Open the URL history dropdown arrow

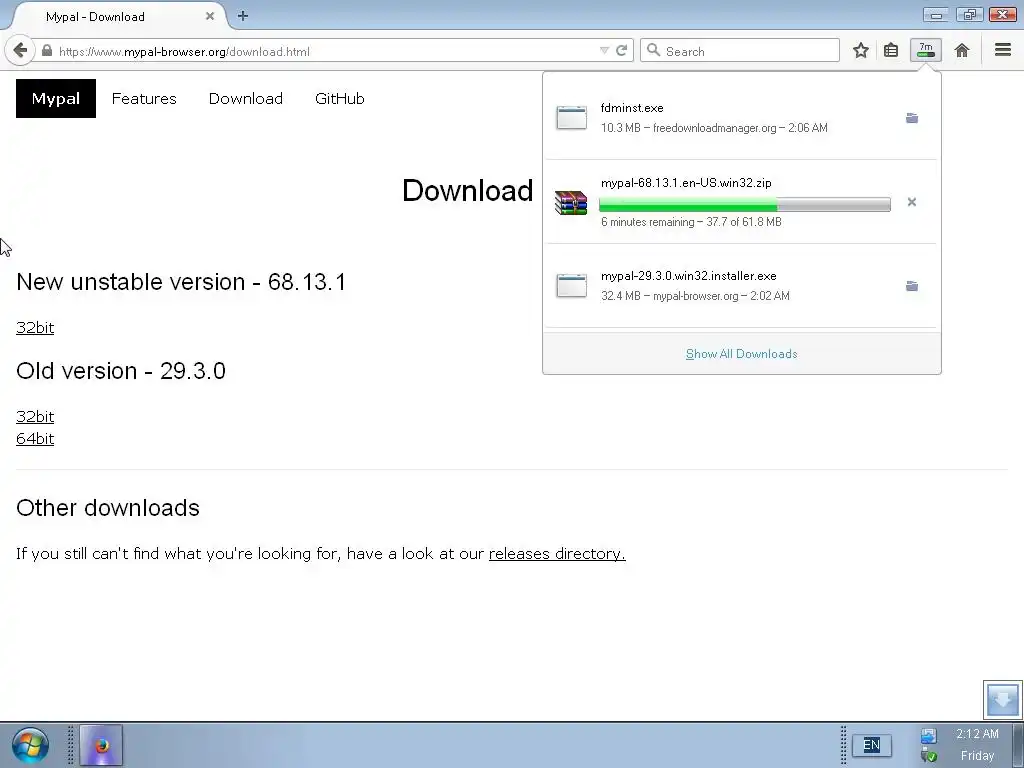[604, 51]
